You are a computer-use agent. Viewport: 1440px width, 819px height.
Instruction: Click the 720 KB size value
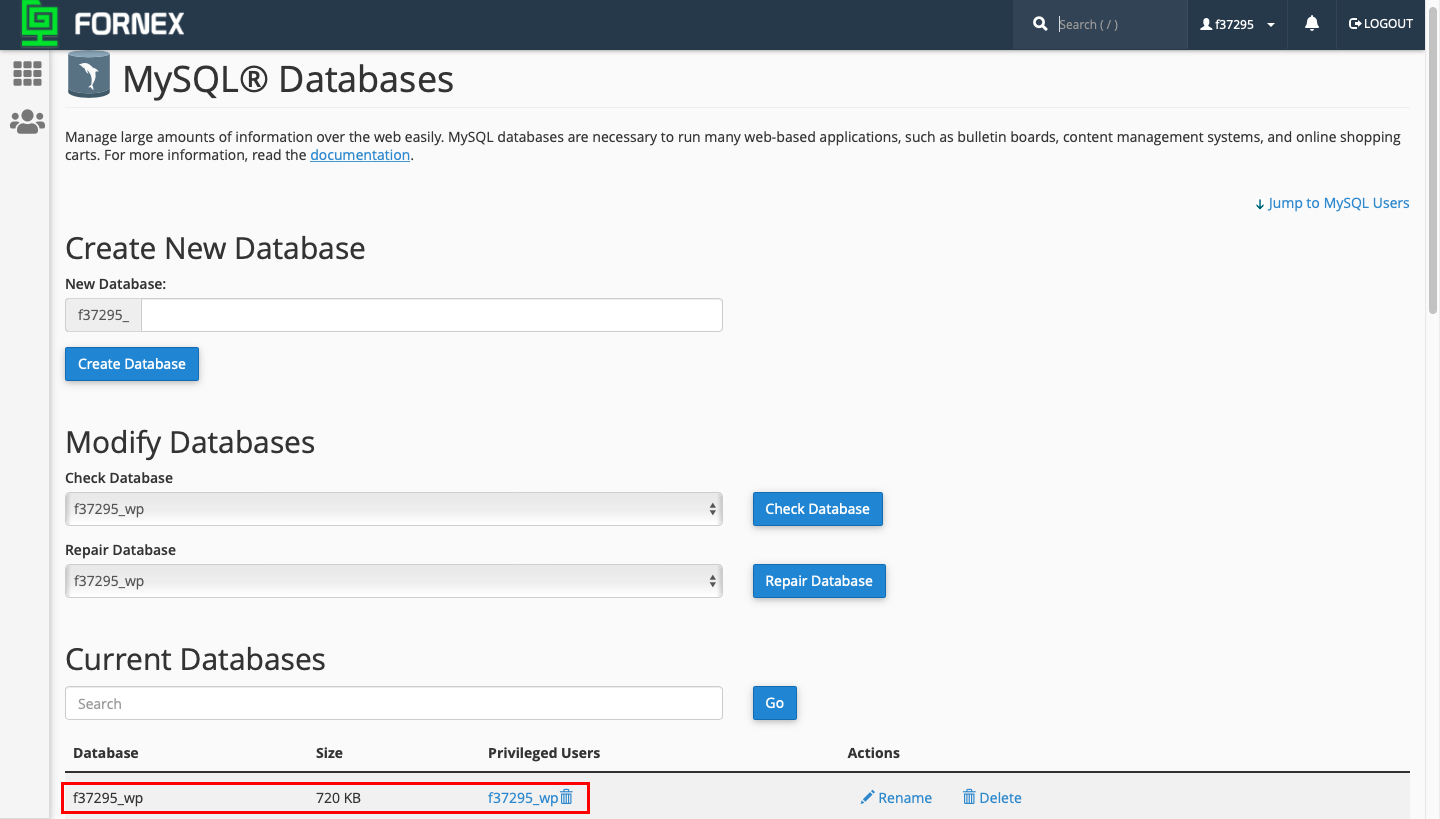[x=338, y=798]
